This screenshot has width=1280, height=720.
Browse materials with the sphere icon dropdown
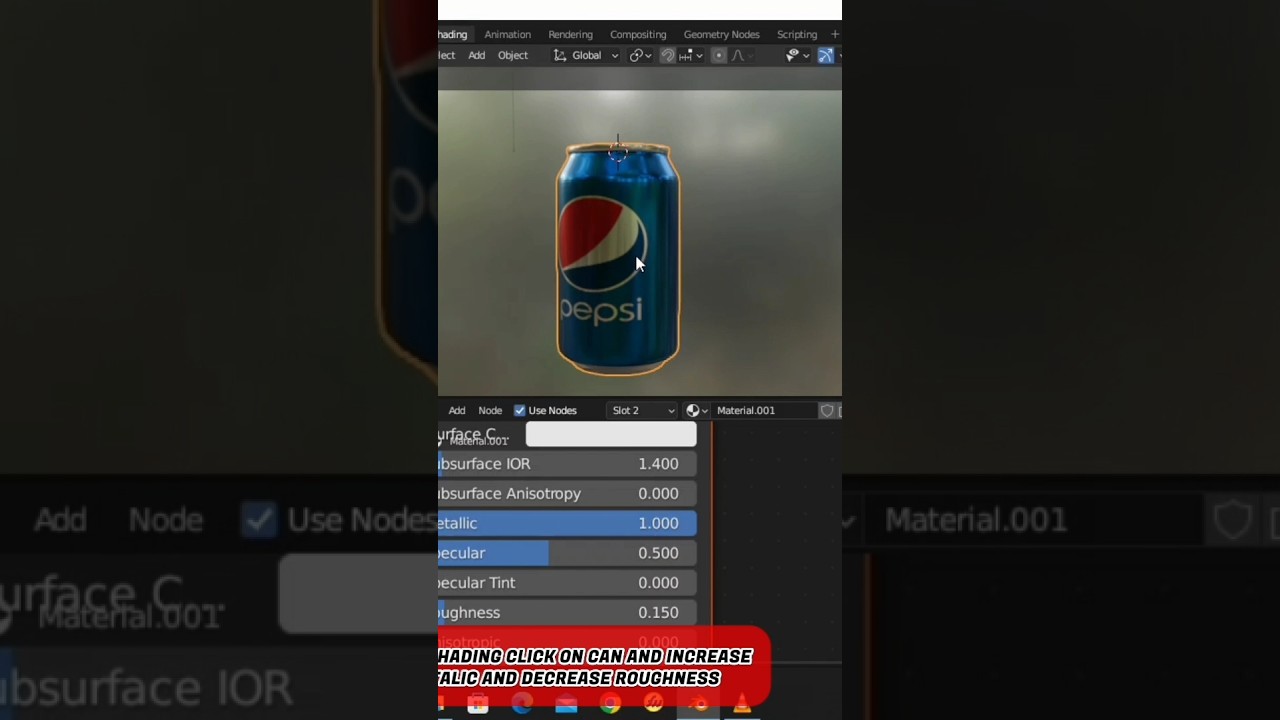point(697,410)
